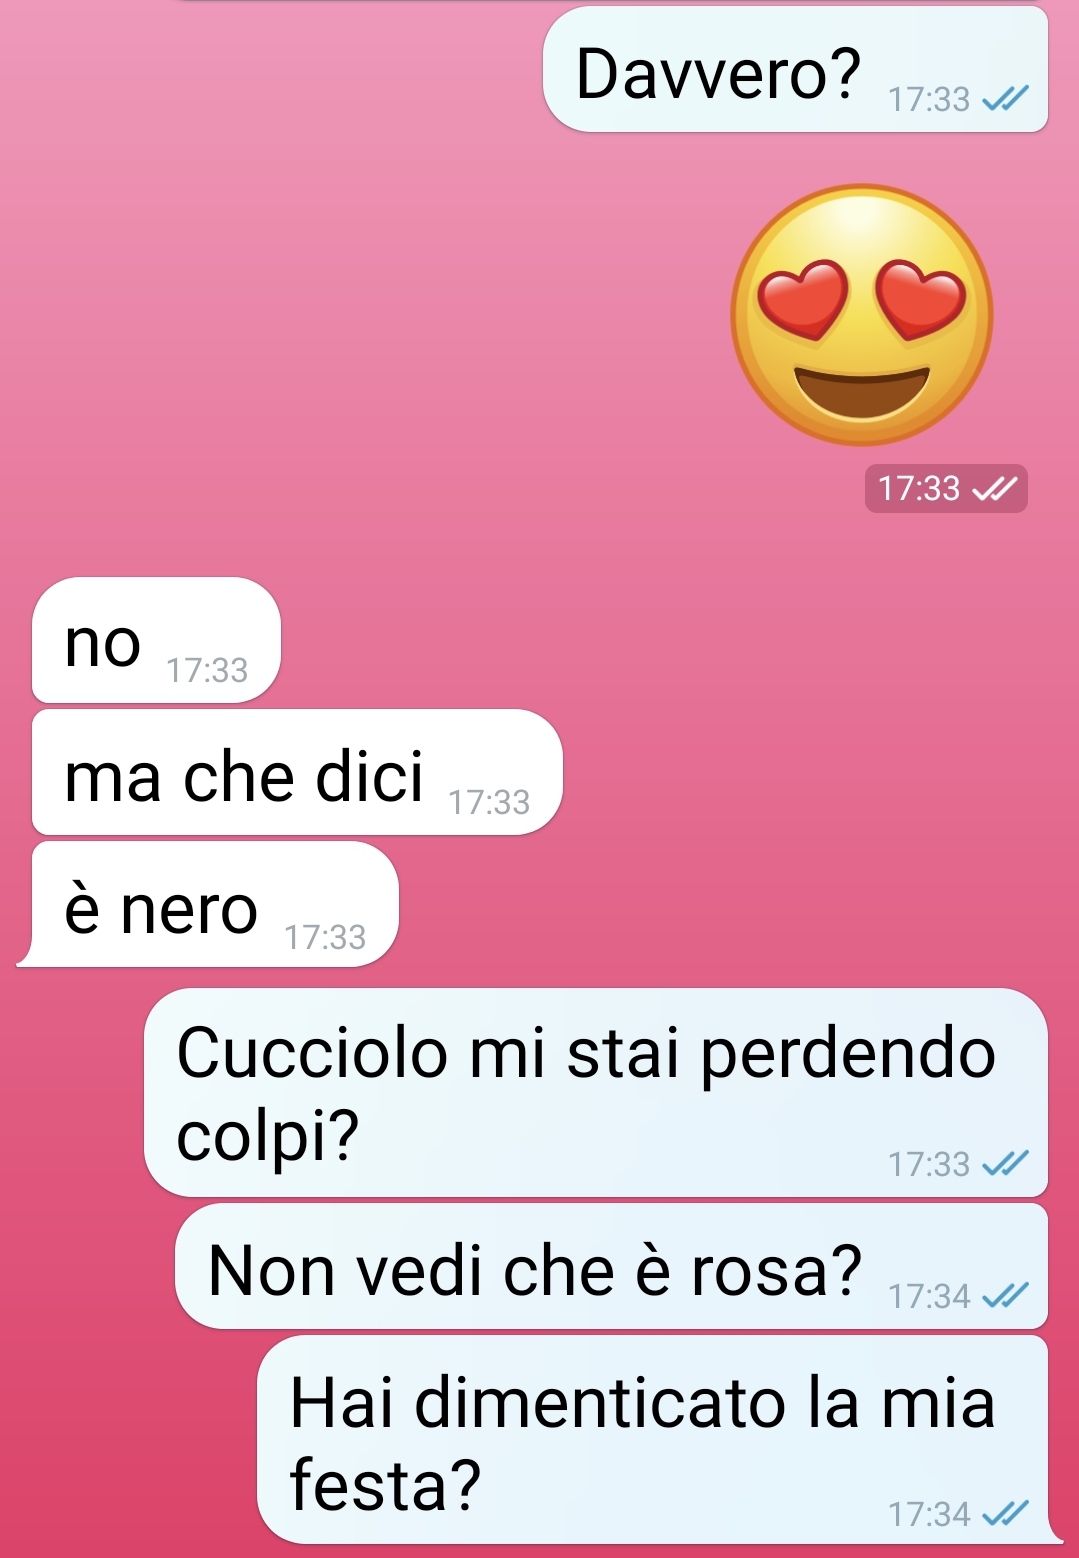Select the received 'no' message bubble
The image size is (1079, 1558).
[156, 640]
